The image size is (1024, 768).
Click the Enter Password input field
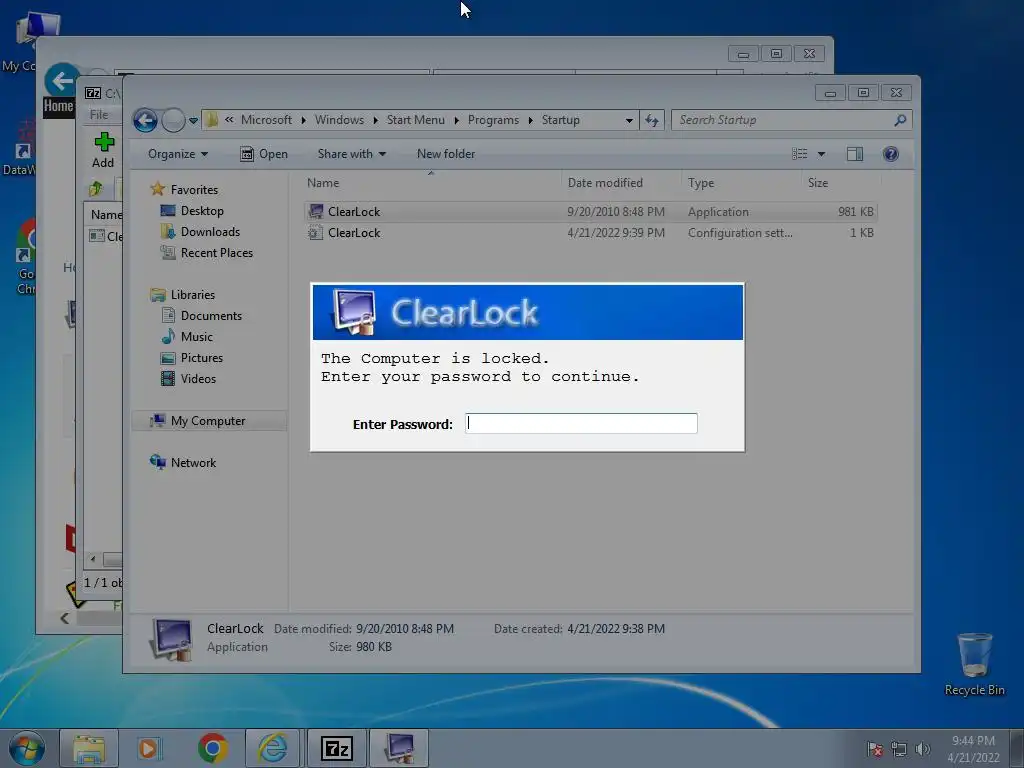(x=581, y=423)
